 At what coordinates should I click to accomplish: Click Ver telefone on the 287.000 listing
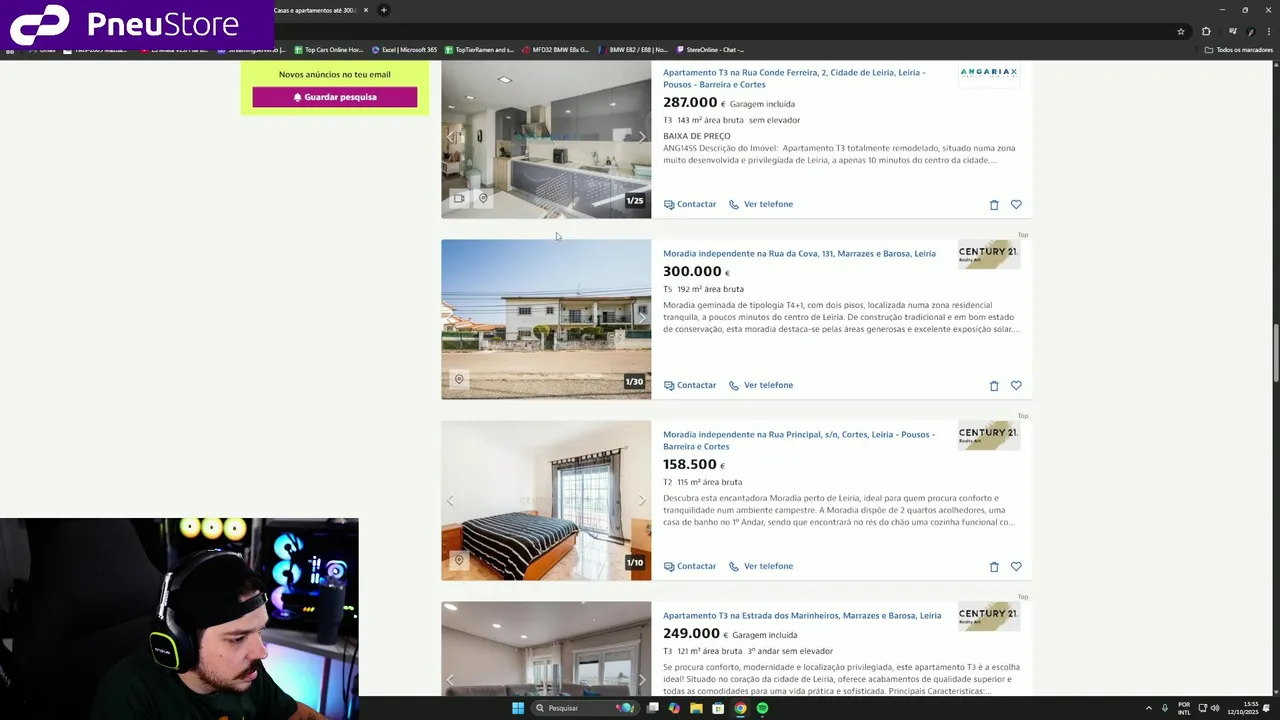pyautogui.click(x=761, y=204)
